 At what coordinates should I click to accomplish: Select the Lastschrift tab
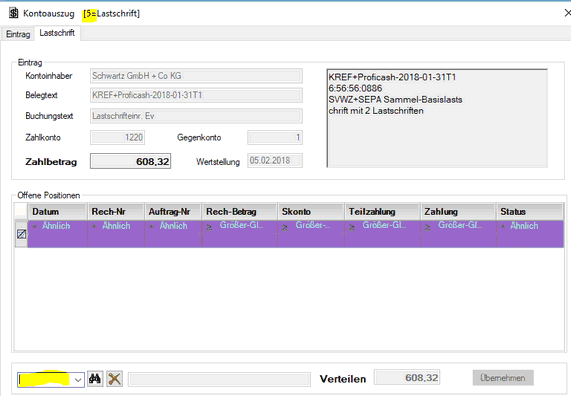click(57, 33)
